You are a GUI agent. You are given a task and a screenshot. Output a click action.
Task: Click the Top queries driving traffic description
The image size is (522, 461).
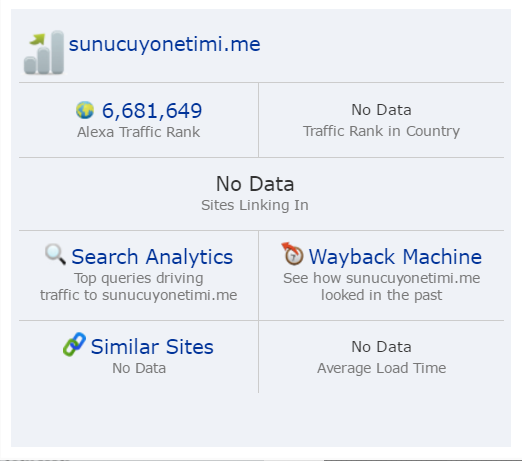tap(139, 287)
